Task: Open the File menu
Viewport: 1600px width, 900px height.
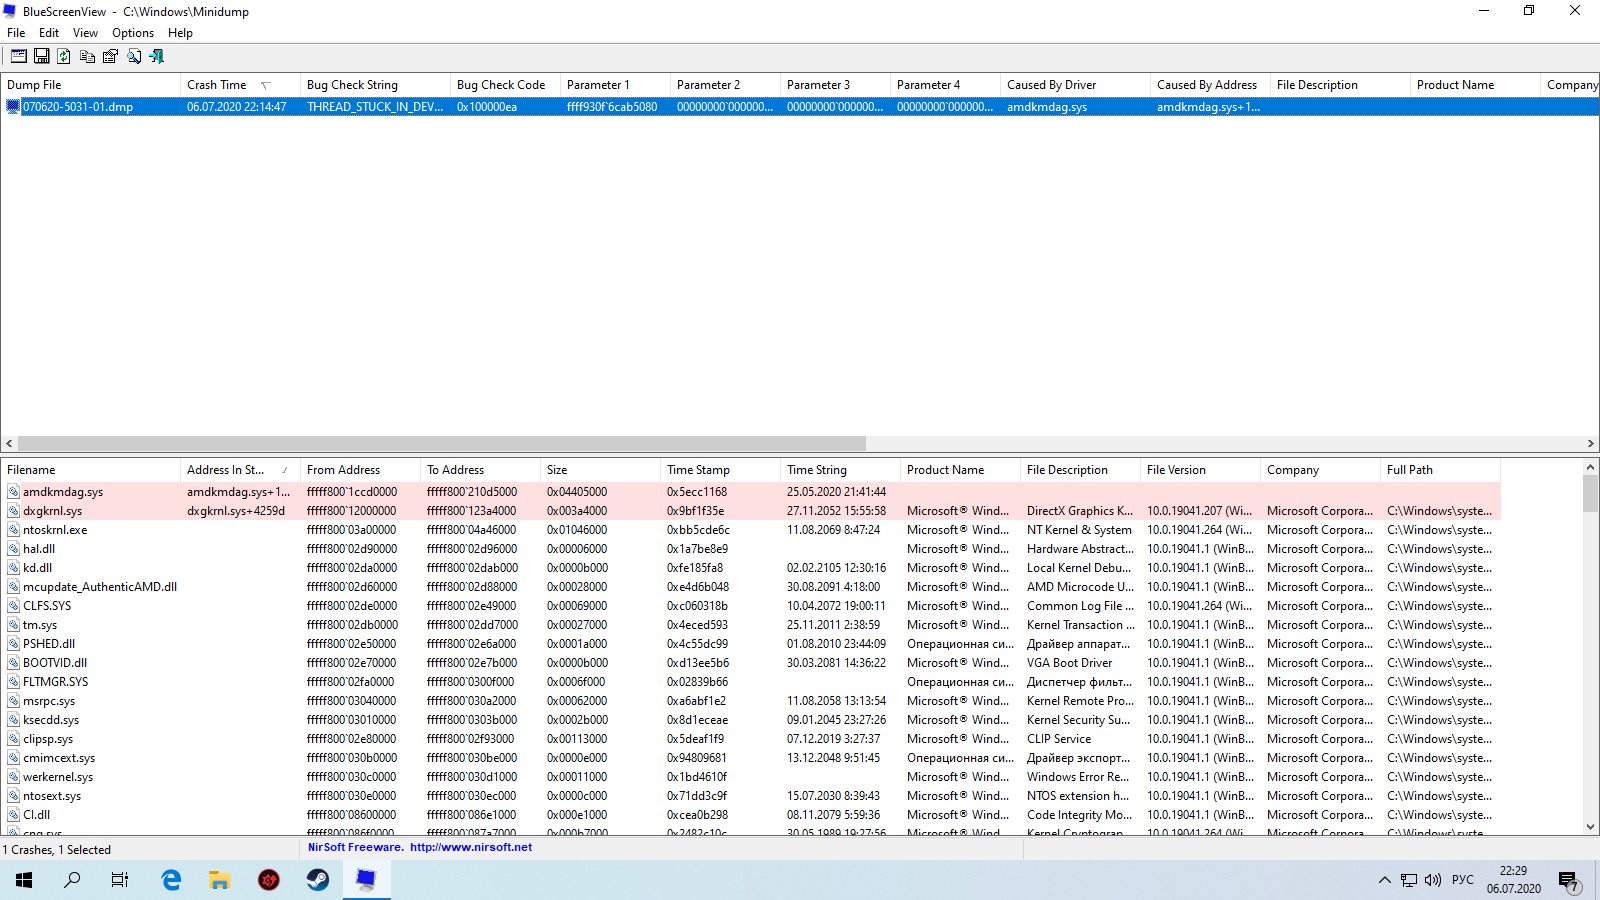Action: (16, 33)
